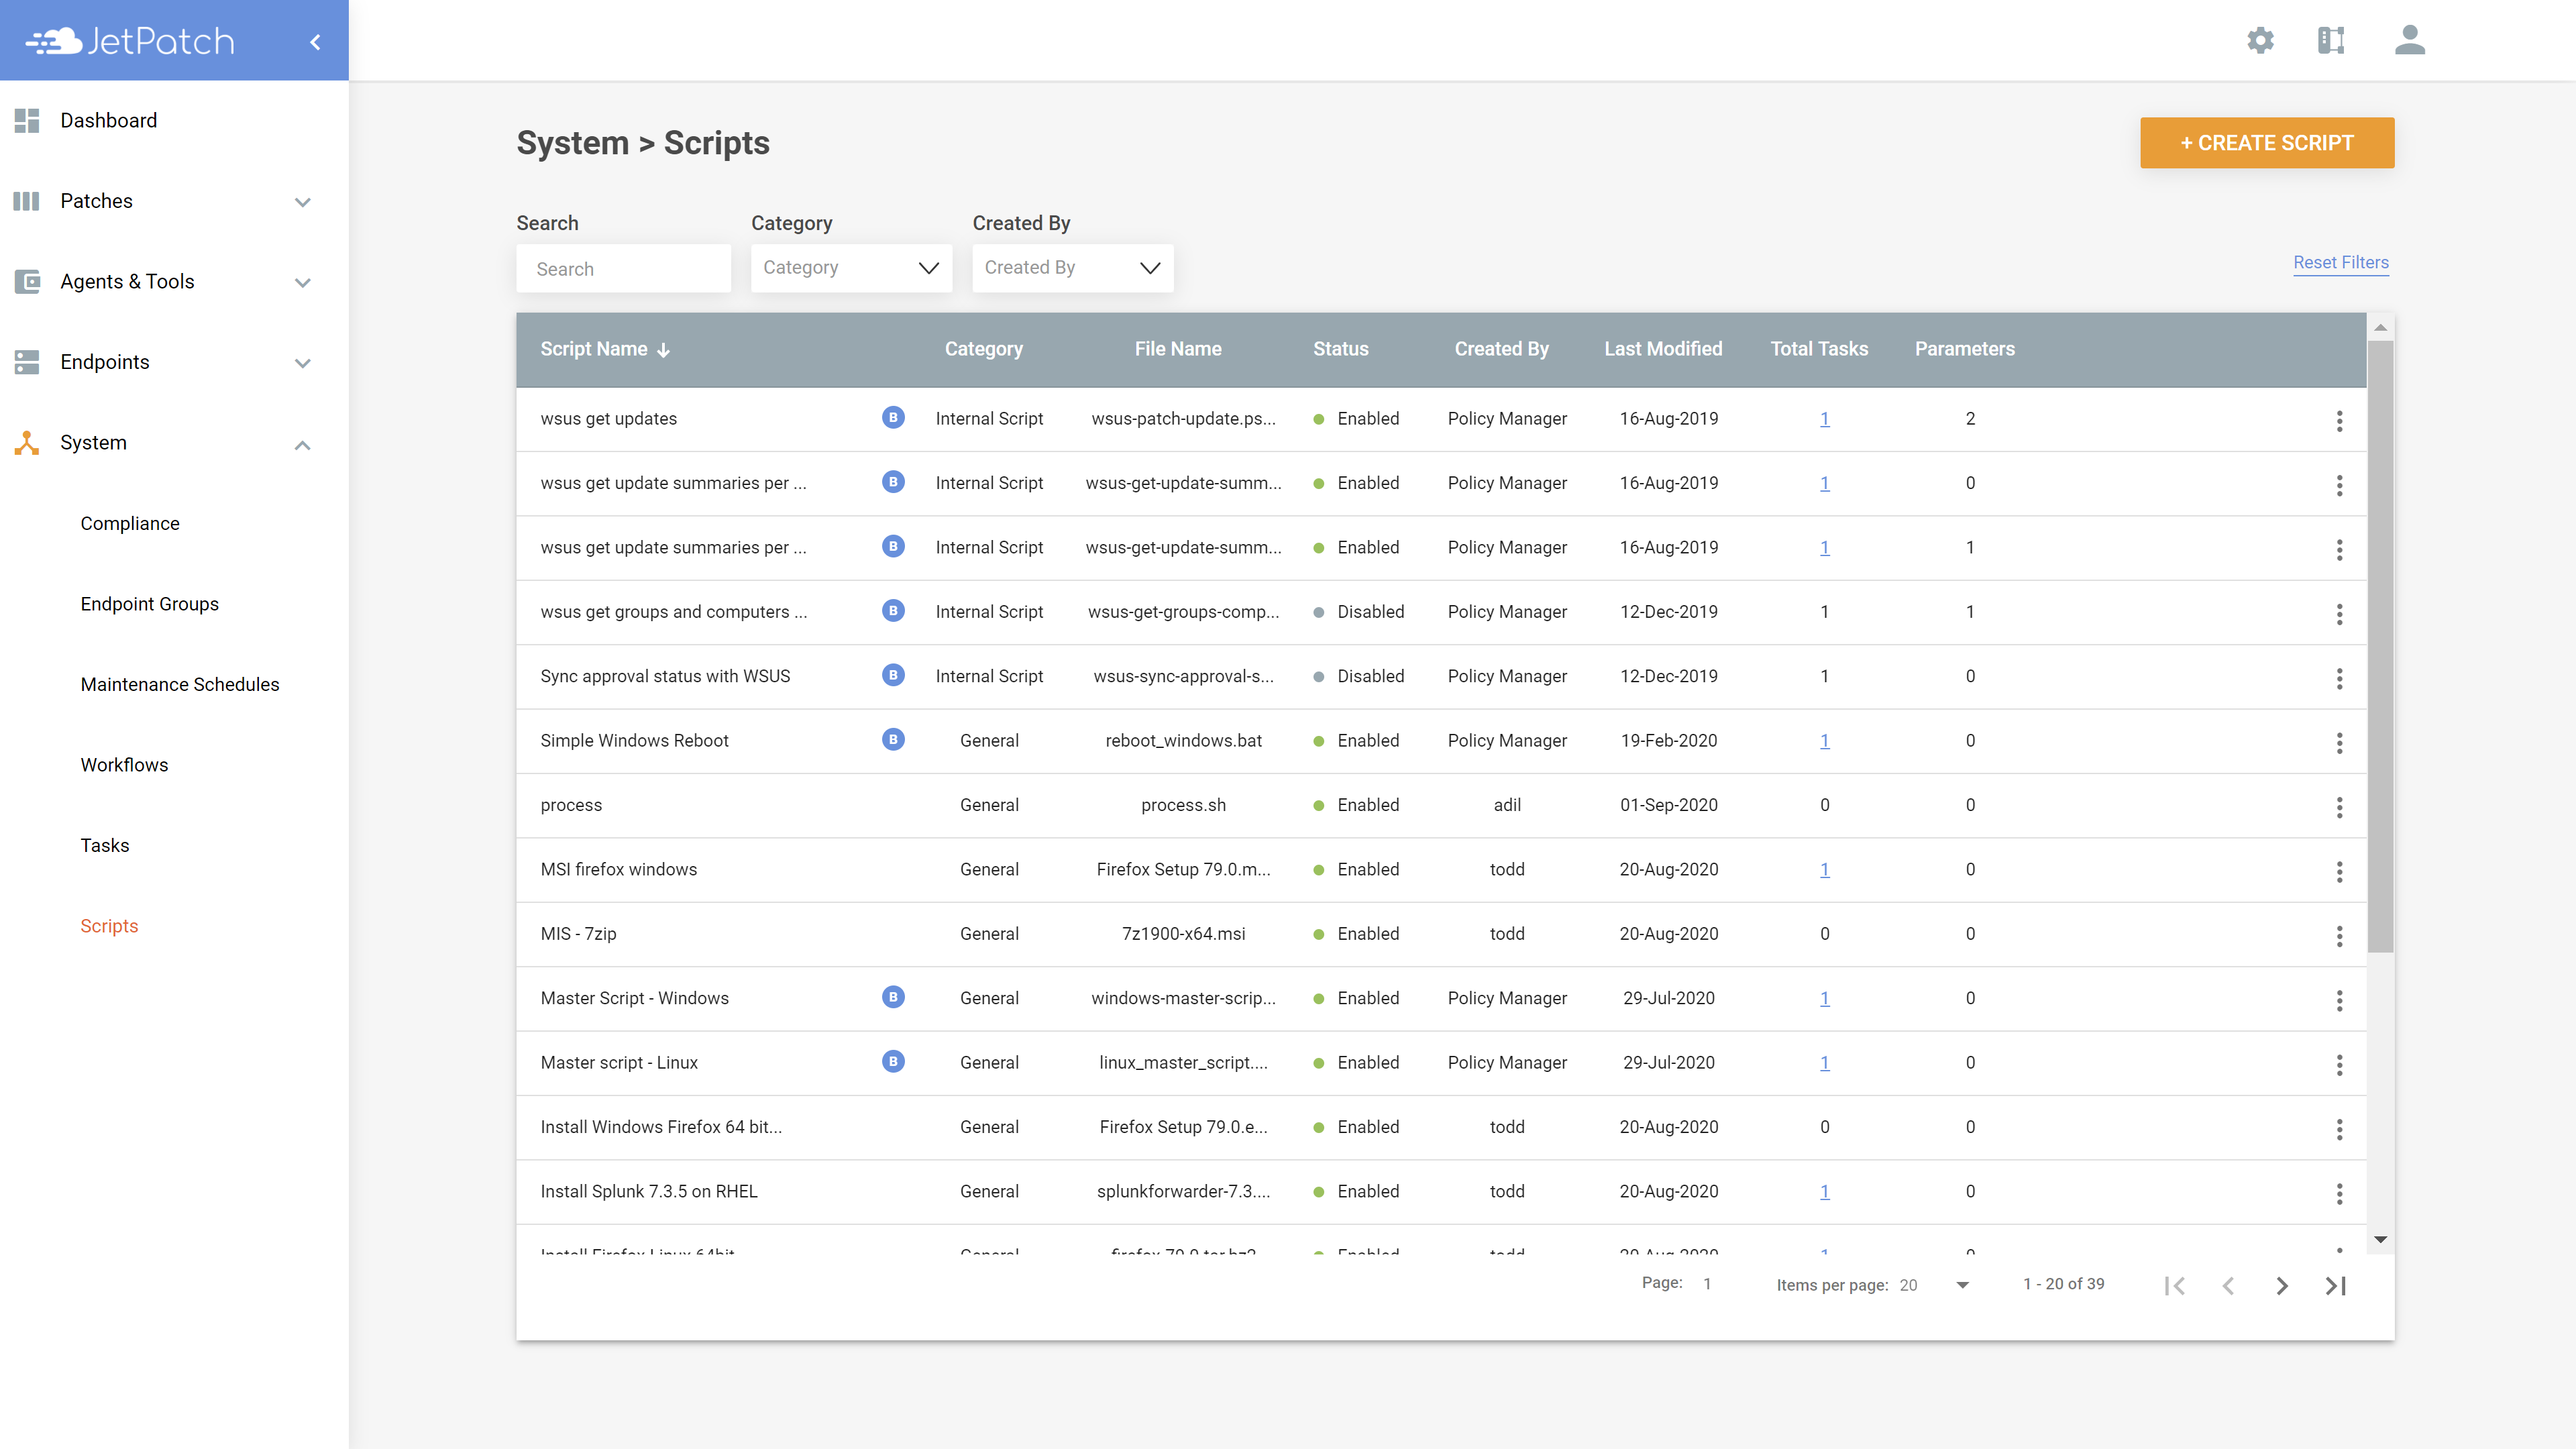Click the JetPatch logo
This screenshot has height=1449, width=2576.
pos(130,41)
